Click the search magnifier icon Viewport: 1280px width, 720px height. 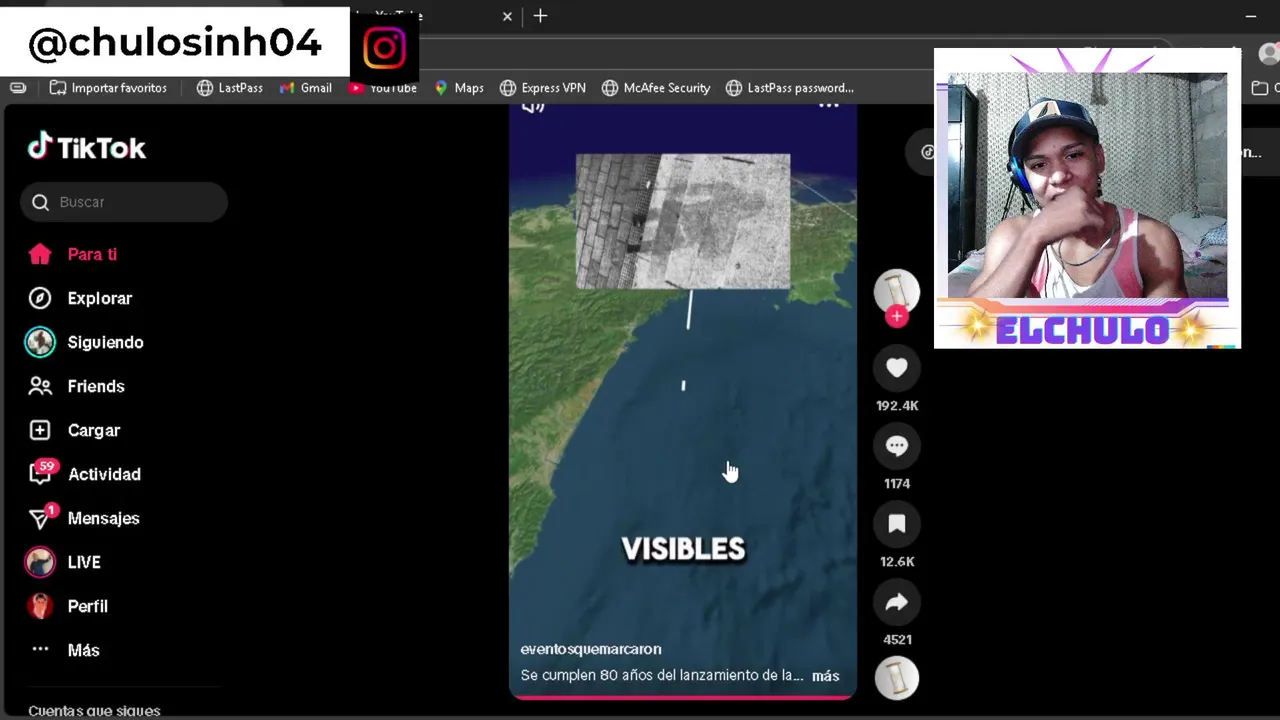click(40, 203)
